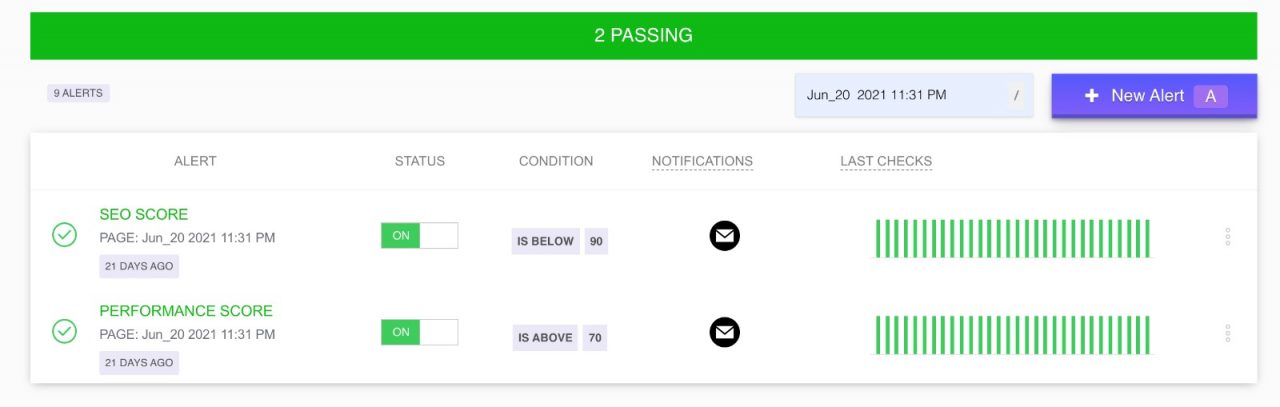1280x407 pixels.
Task: Click the SEO Score passing checkmark icon
Action: (65, 235)
